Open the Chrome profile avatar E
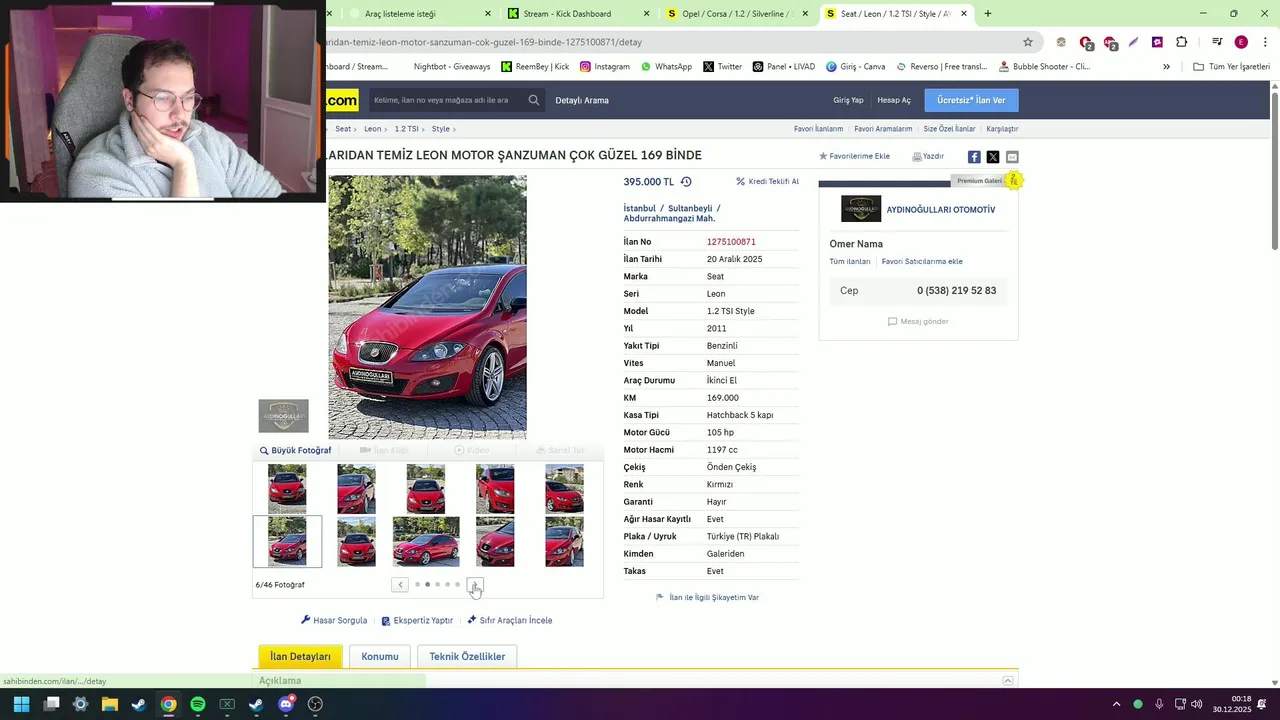The width and height of the screenshot is (1280, 720). pyautogui.click(x=1241, y=42)
